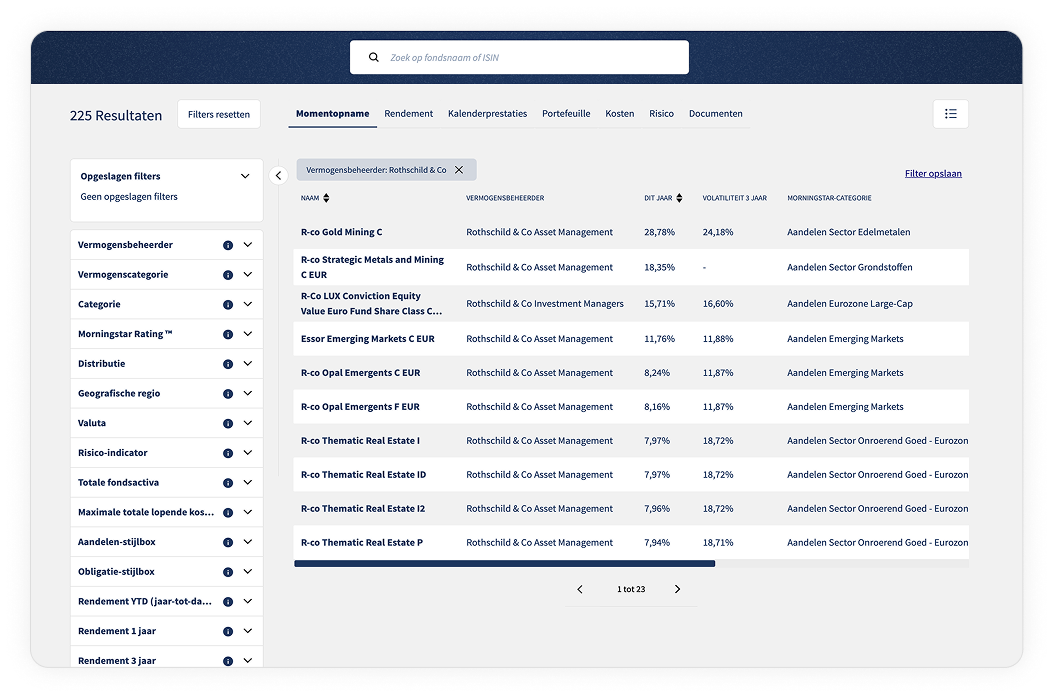The image size is (1054, 698).
Task: Click the Filter opslaan link
Action: [x=932, y=173]
